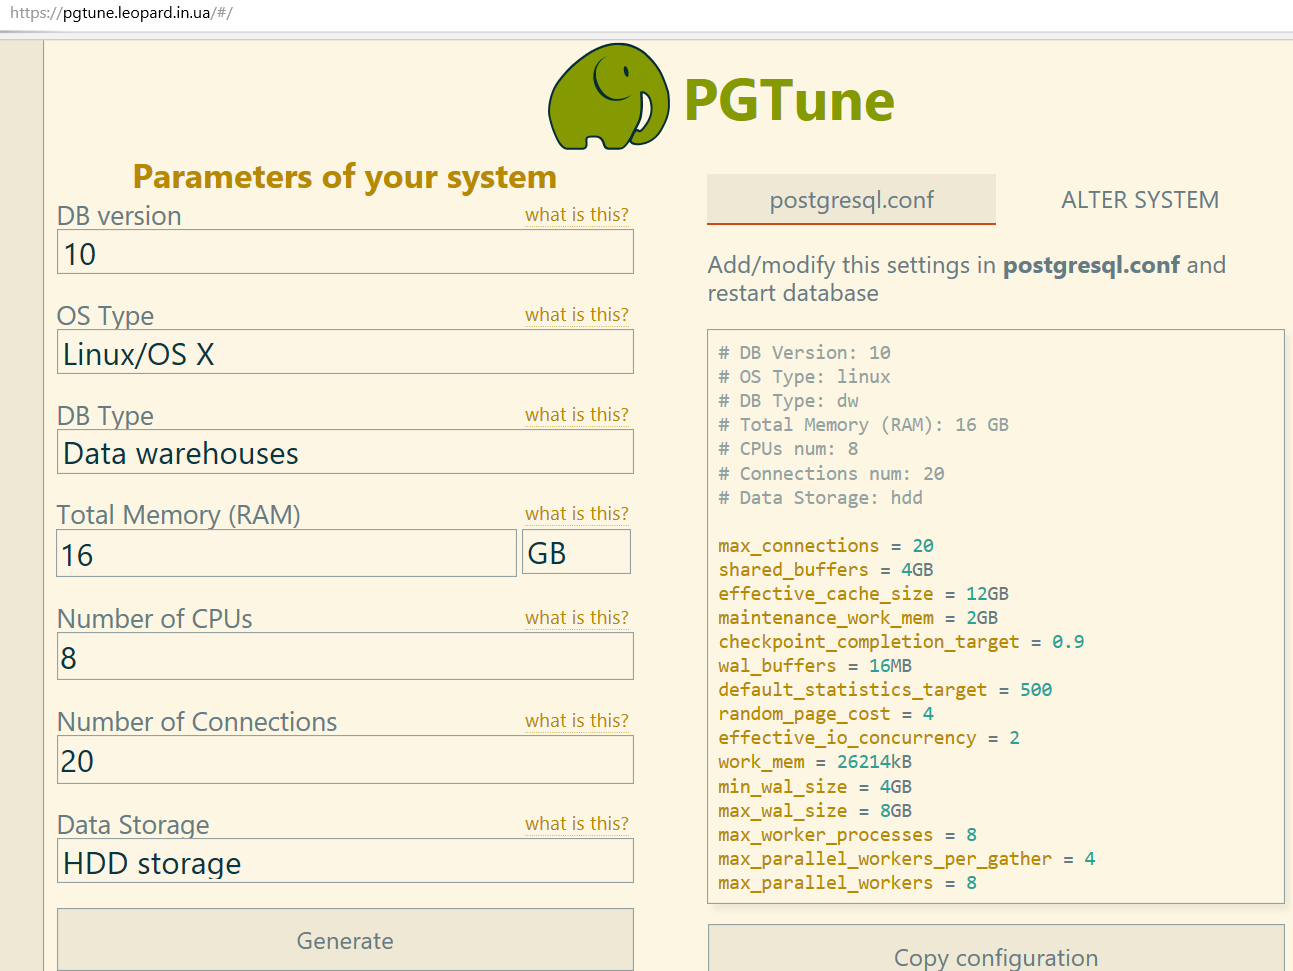The width and height of the screenshot is (1293, 971).
Task: Open the OS Type dropdown
Action: pos(345,352)
